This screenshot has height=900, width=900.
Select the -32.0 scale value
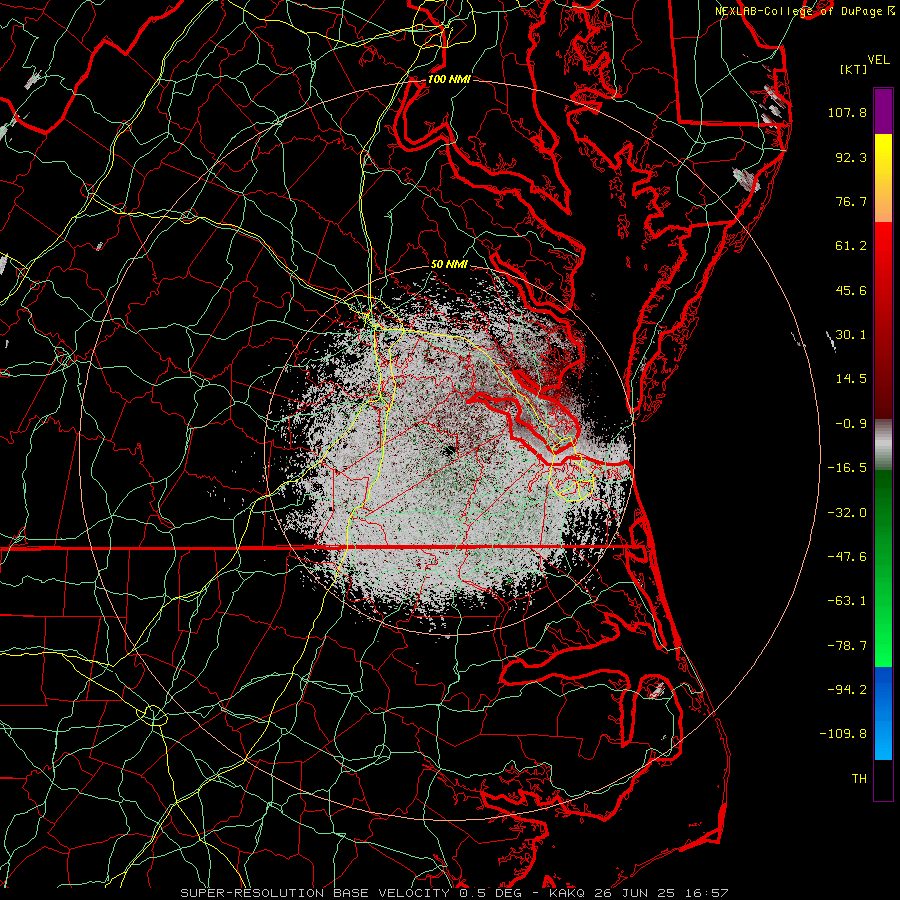(847, 513)
